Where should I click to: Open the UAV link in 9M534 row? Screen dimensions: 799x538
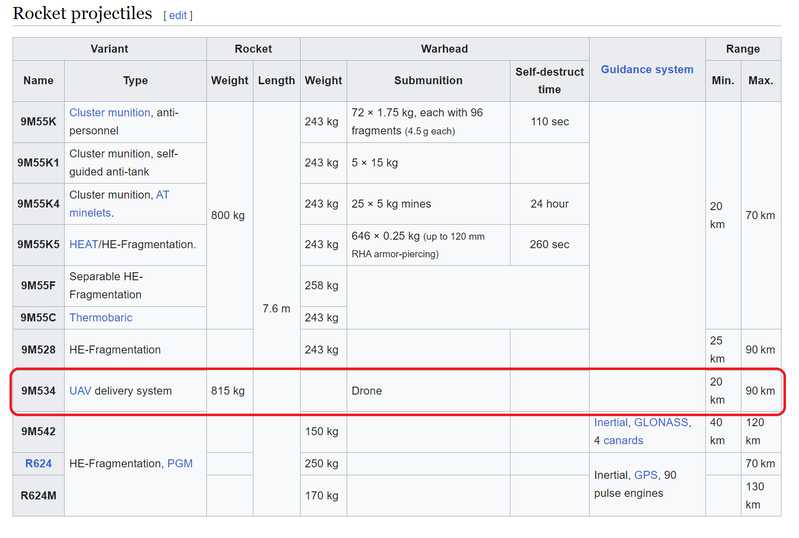pyautogui.click(x=80, y=391)
